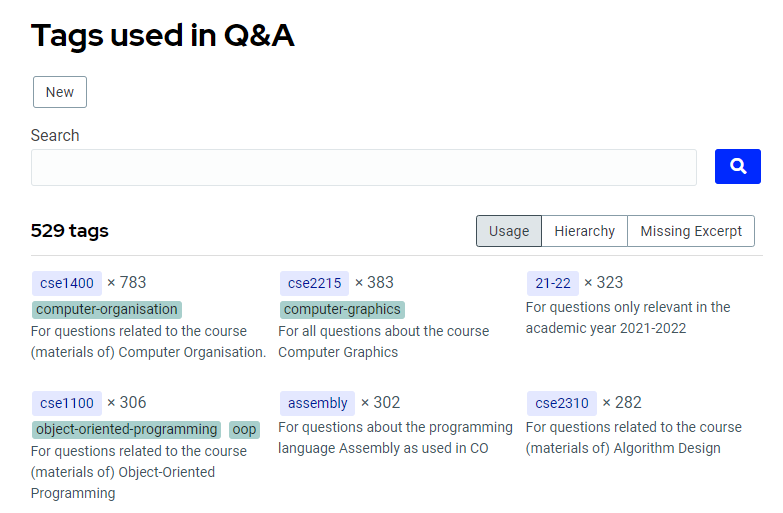Open the assembly tag
783x513 pixels.
(x=317, y=403)
